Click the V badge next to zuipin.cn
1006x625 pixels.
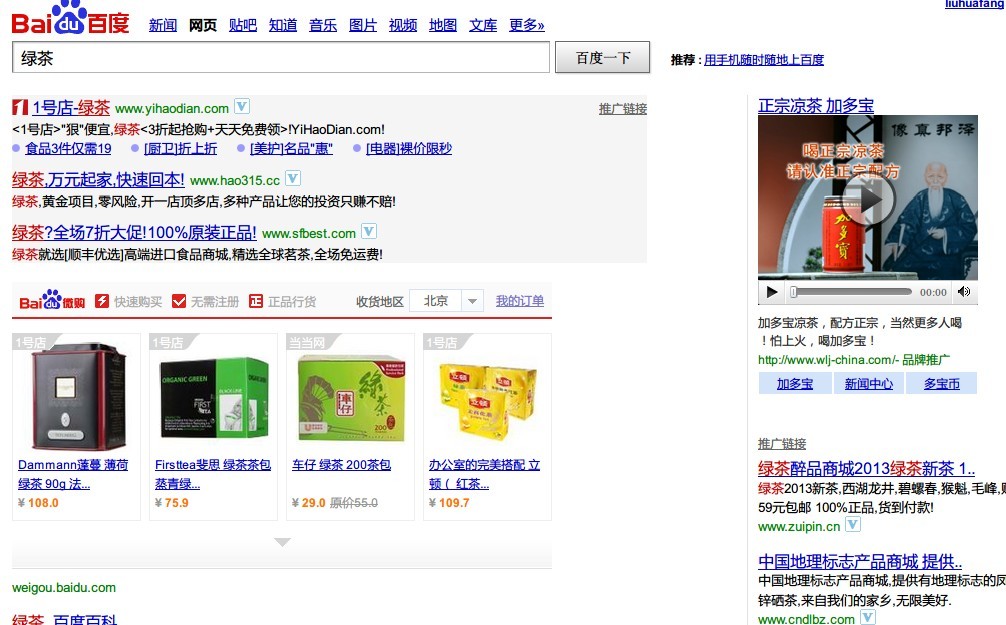coord(852,525)
